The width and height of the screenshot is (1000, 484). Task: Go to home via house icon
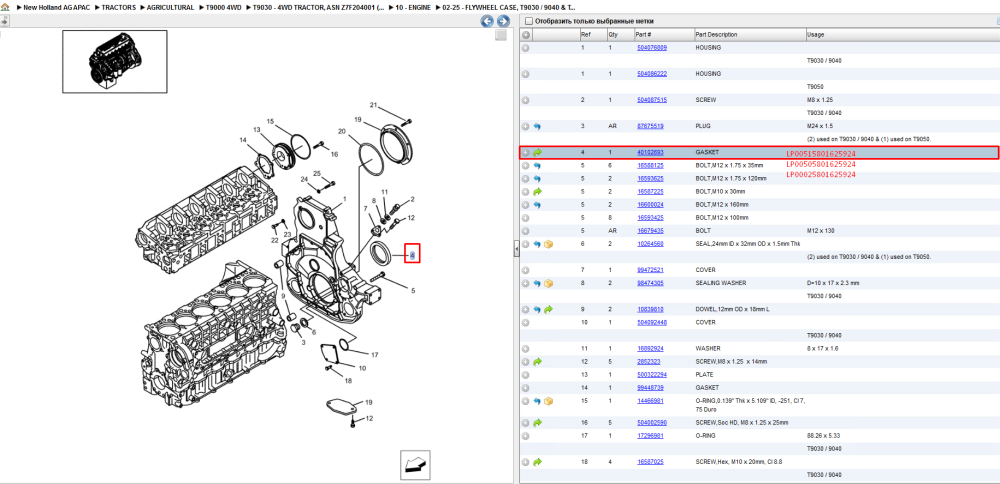pyautogui.click(x=4, y=7)
